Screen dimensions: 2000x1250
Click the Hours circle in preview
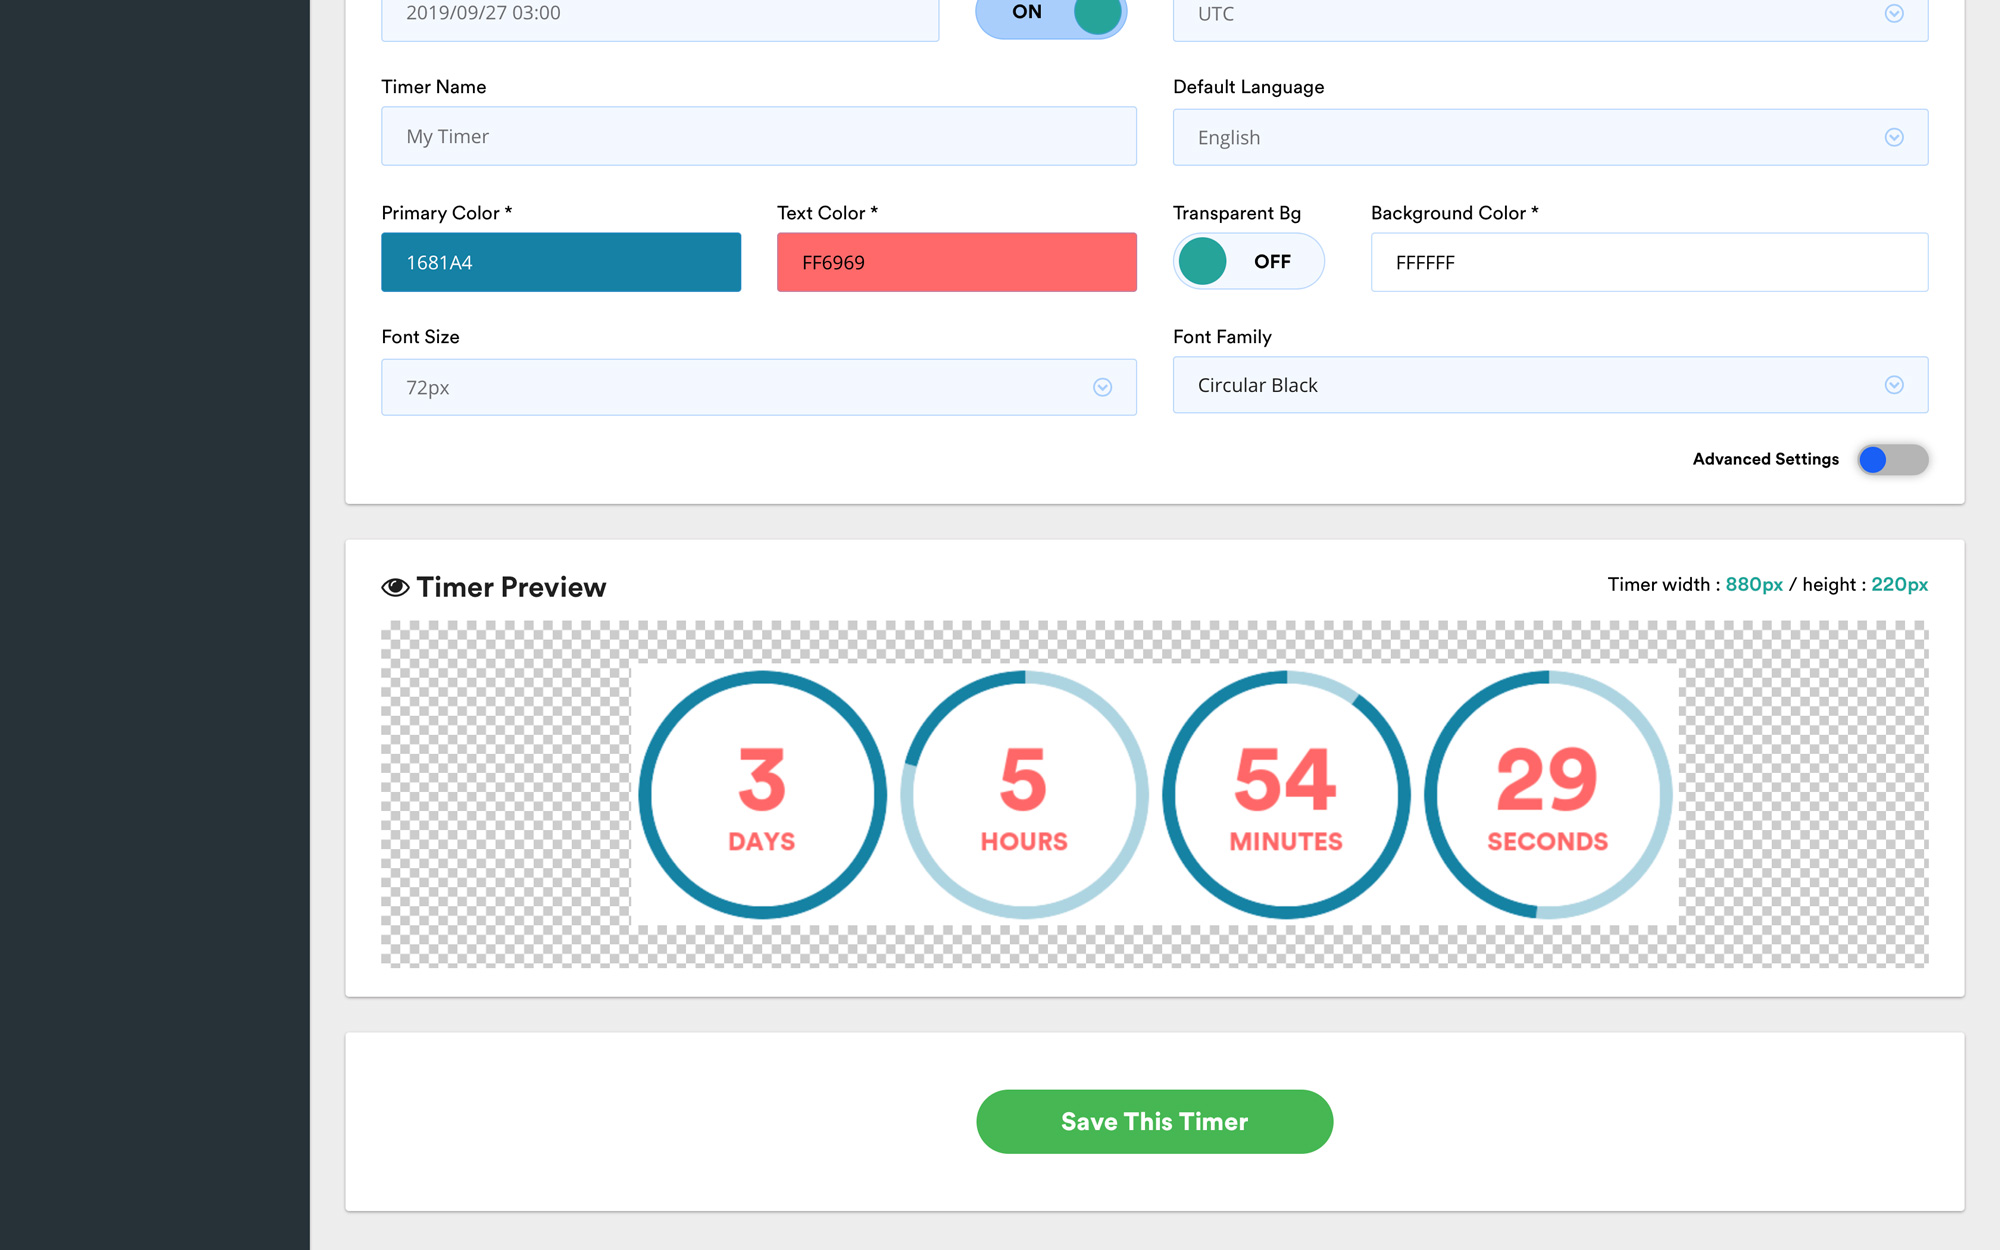1024,795
